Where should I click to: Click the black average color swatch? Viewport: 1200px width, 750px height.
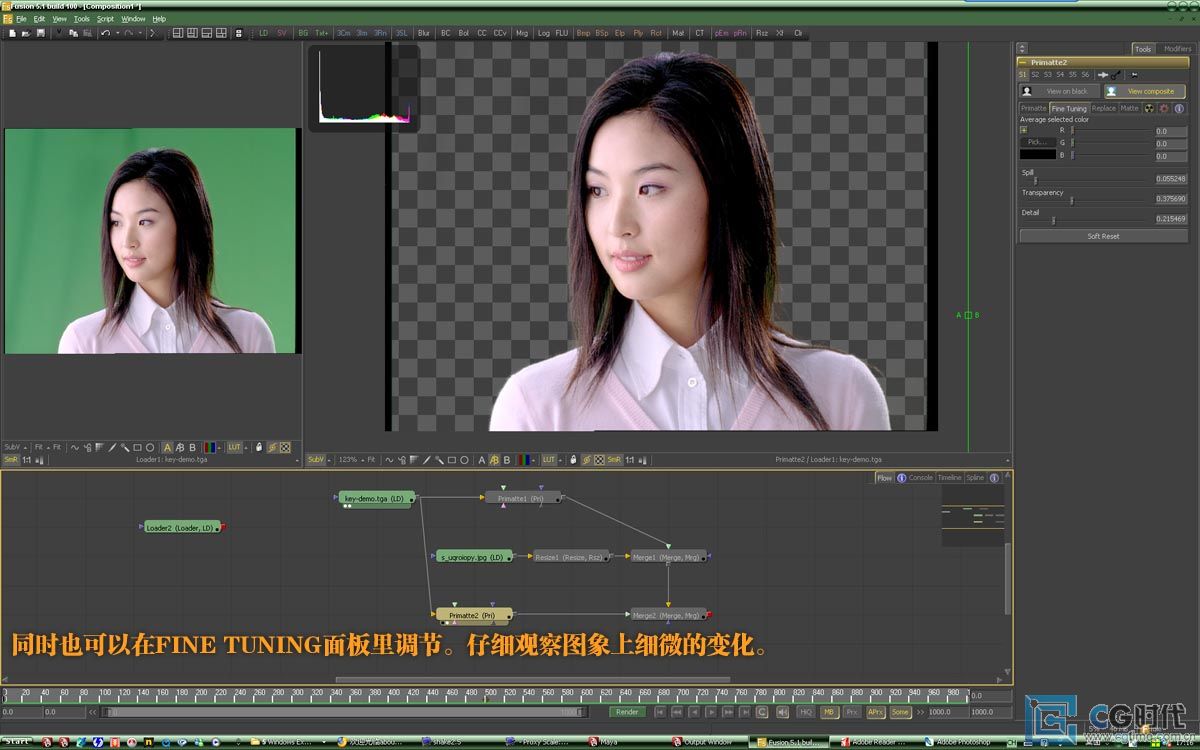point(1038,155)
